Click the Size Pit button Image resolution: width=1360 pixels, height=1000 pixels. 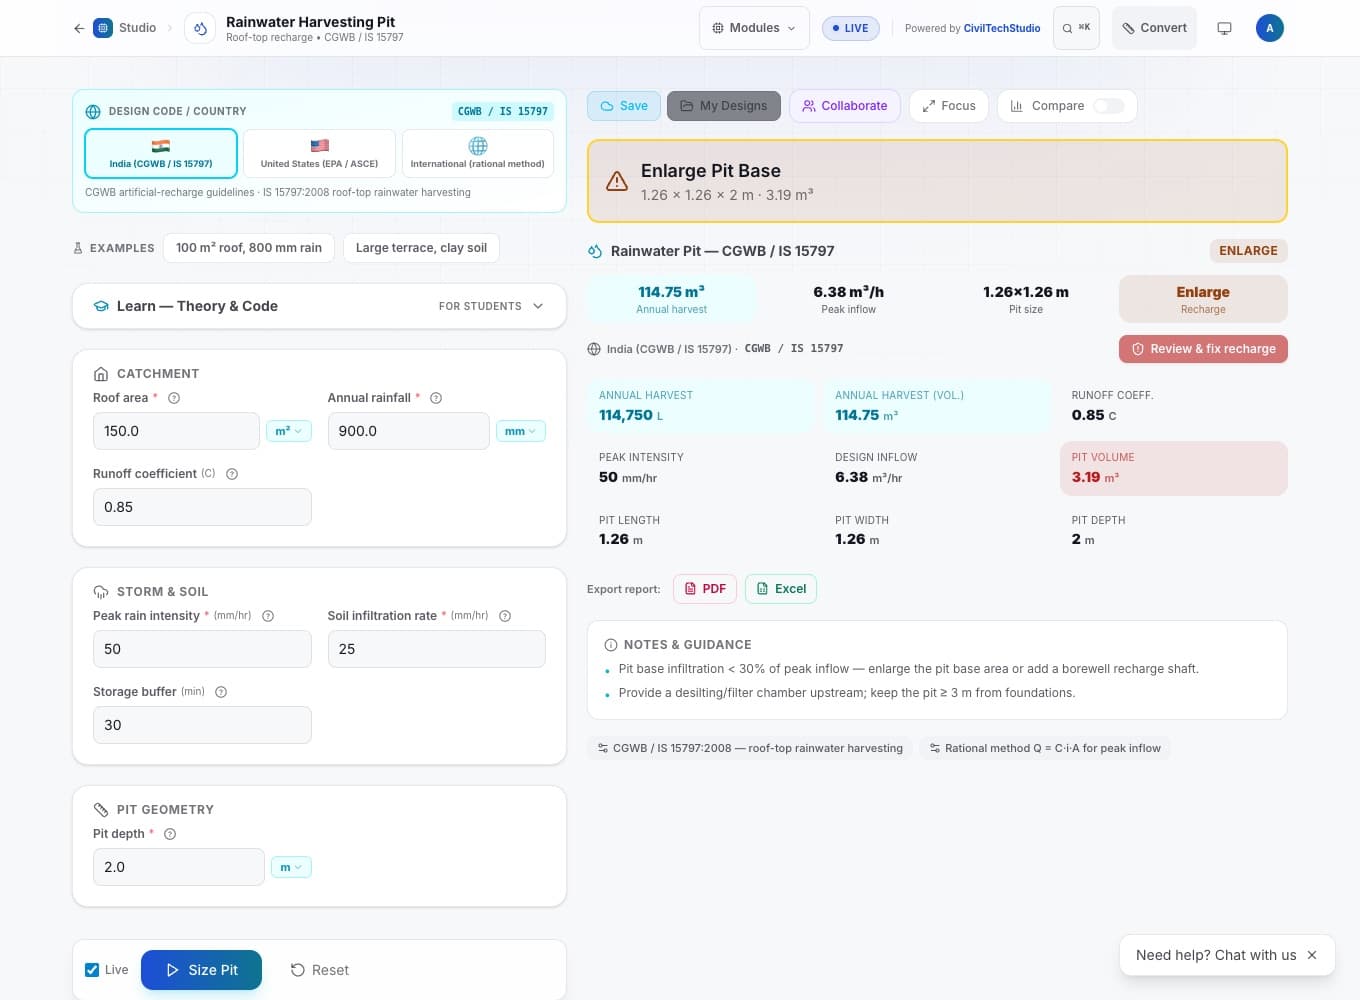[x=201, y=970]
